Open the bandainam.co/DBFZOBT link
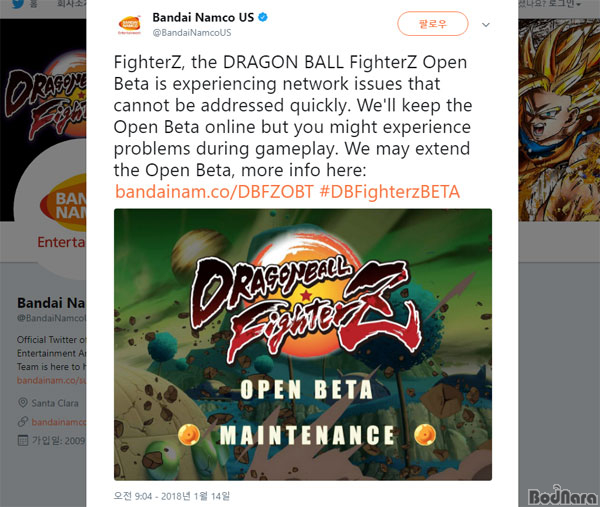The height and width of the screenshot is (507, 600). (x=214, y=192)
